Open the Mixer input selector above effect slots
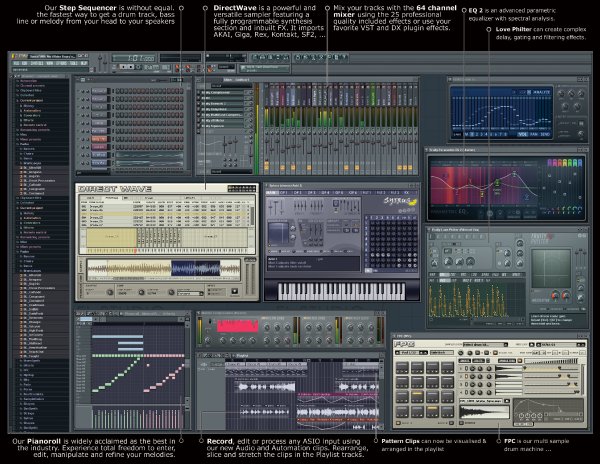Screen dimensions: 600x464 230,86
